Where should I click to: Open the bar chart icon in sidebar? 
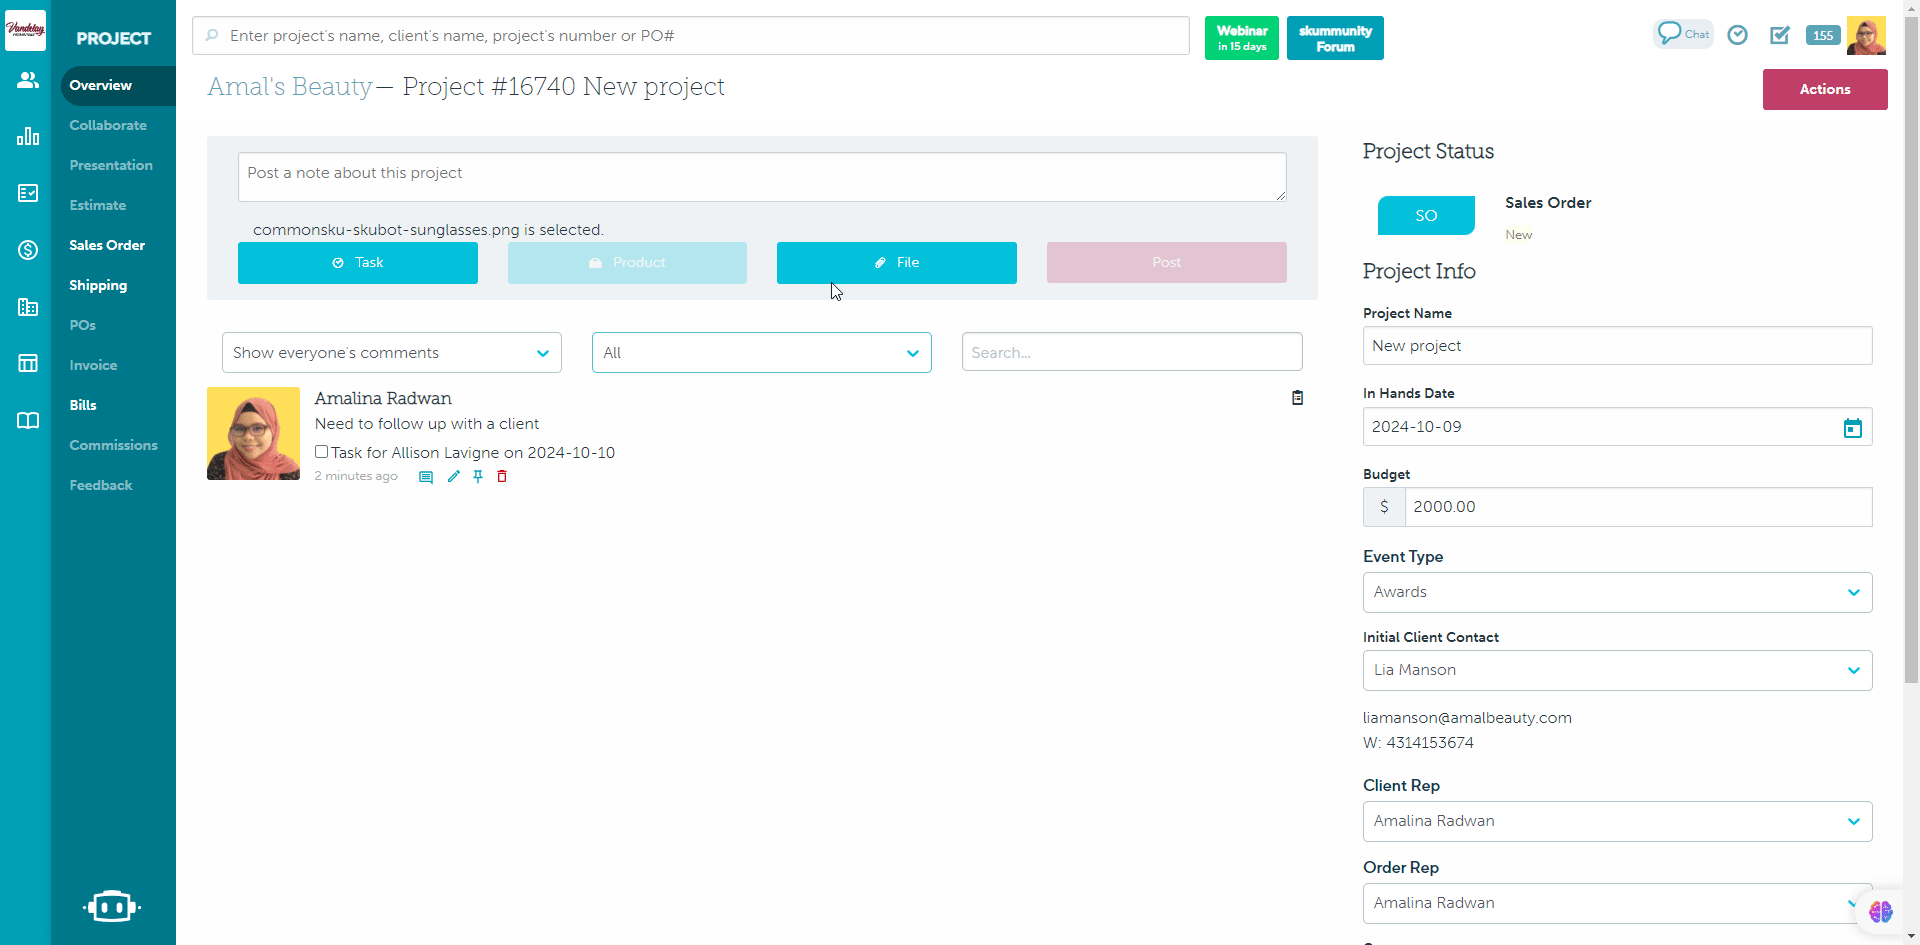click(x=28, y=136)
